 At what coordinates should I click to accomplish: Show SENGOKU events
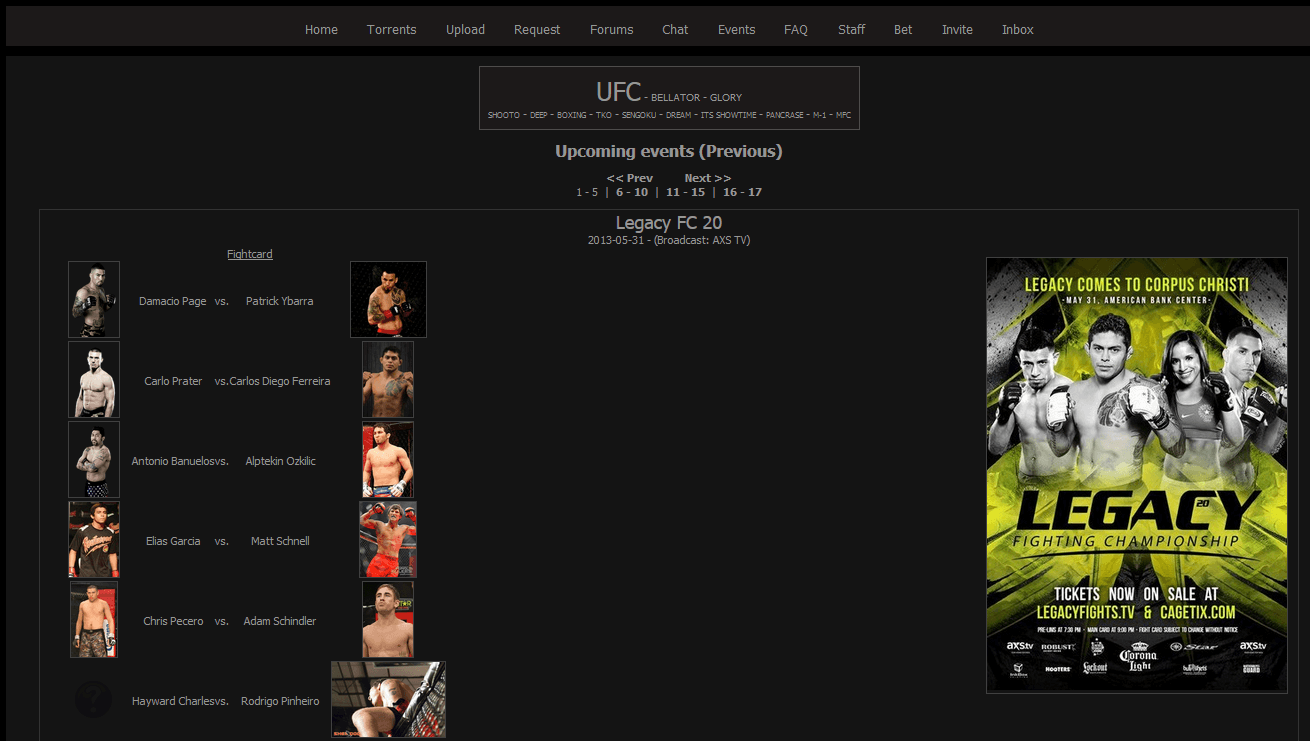coord(639,116)
